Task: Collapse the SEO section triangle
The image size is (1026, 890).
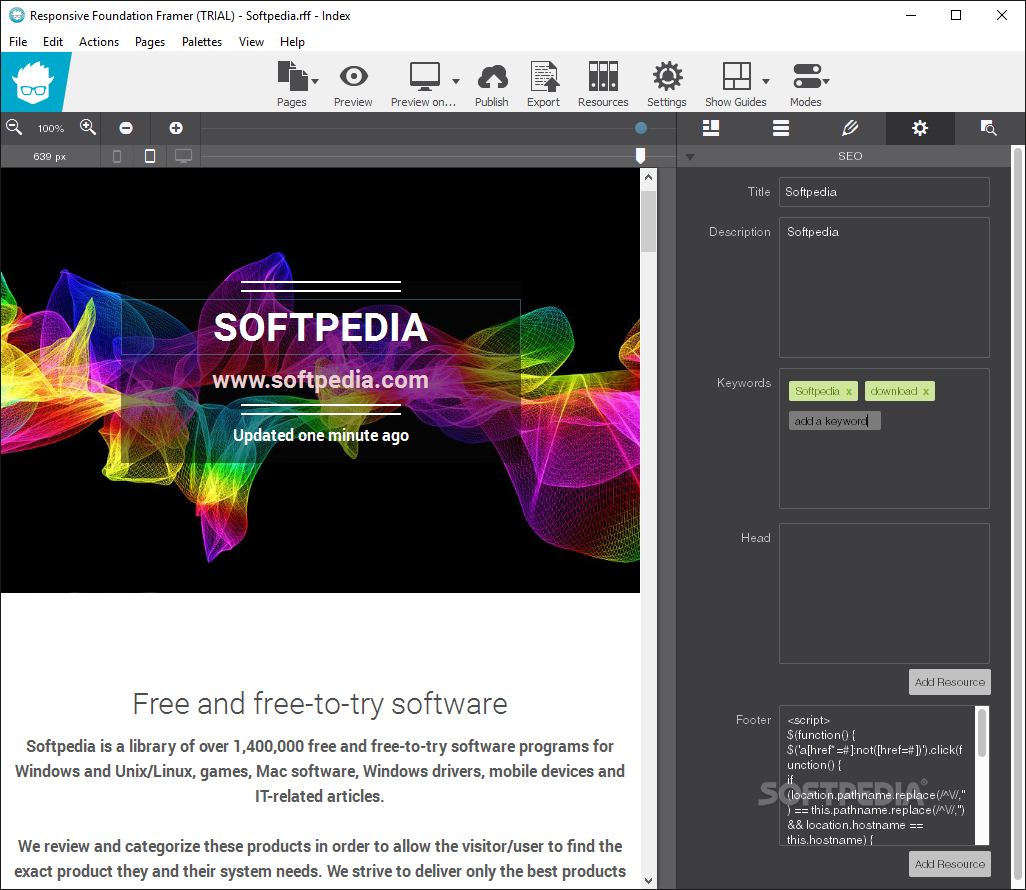Action: [x=690, y=157]
